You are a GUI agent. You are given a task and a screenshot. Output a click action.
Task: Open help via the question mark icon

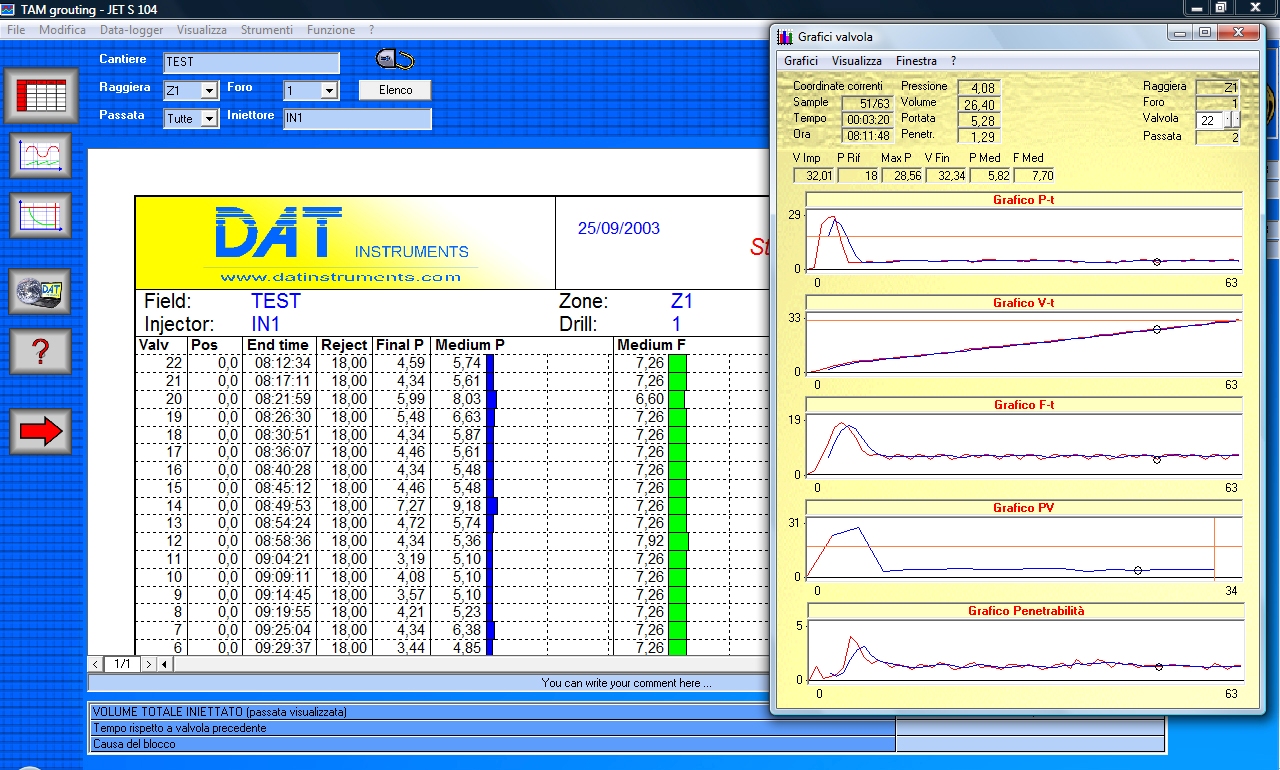tap(42, 351)
